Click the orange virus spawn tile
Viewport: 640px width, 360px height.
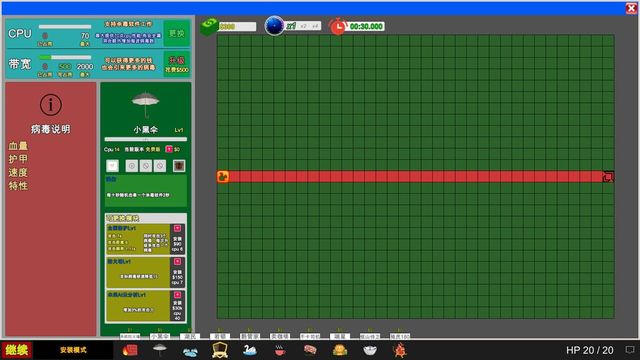tap(222, 176)
